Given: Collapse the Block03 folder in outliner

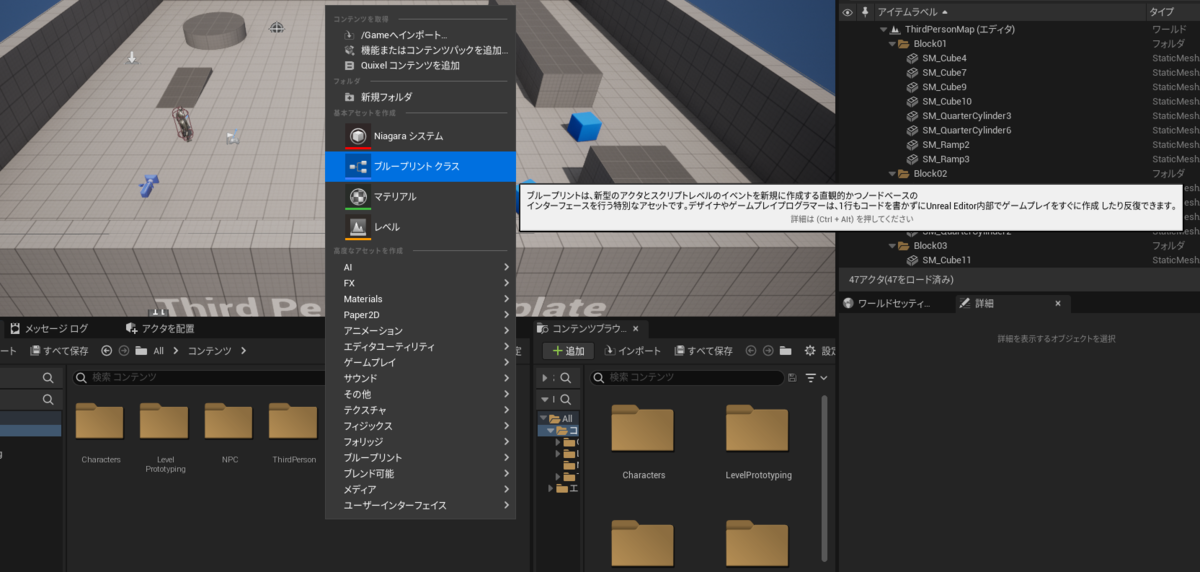Looking at the screenshot, I should pos(891,245).
